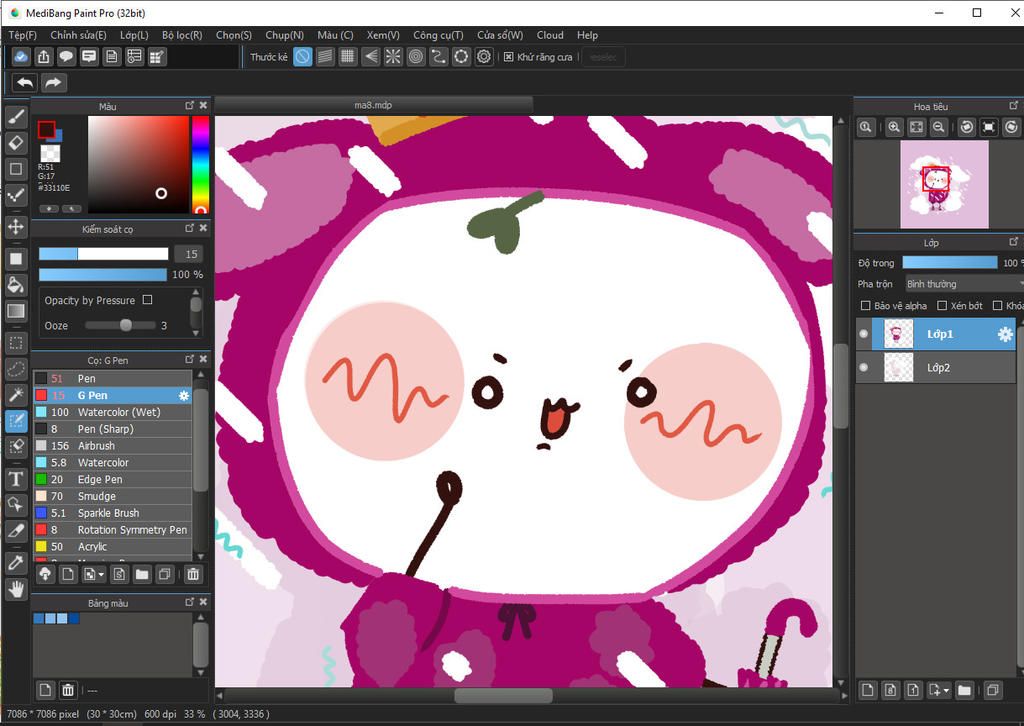
Task: Hide the Lớp2 layer visibility
Action: click(864, 368)
